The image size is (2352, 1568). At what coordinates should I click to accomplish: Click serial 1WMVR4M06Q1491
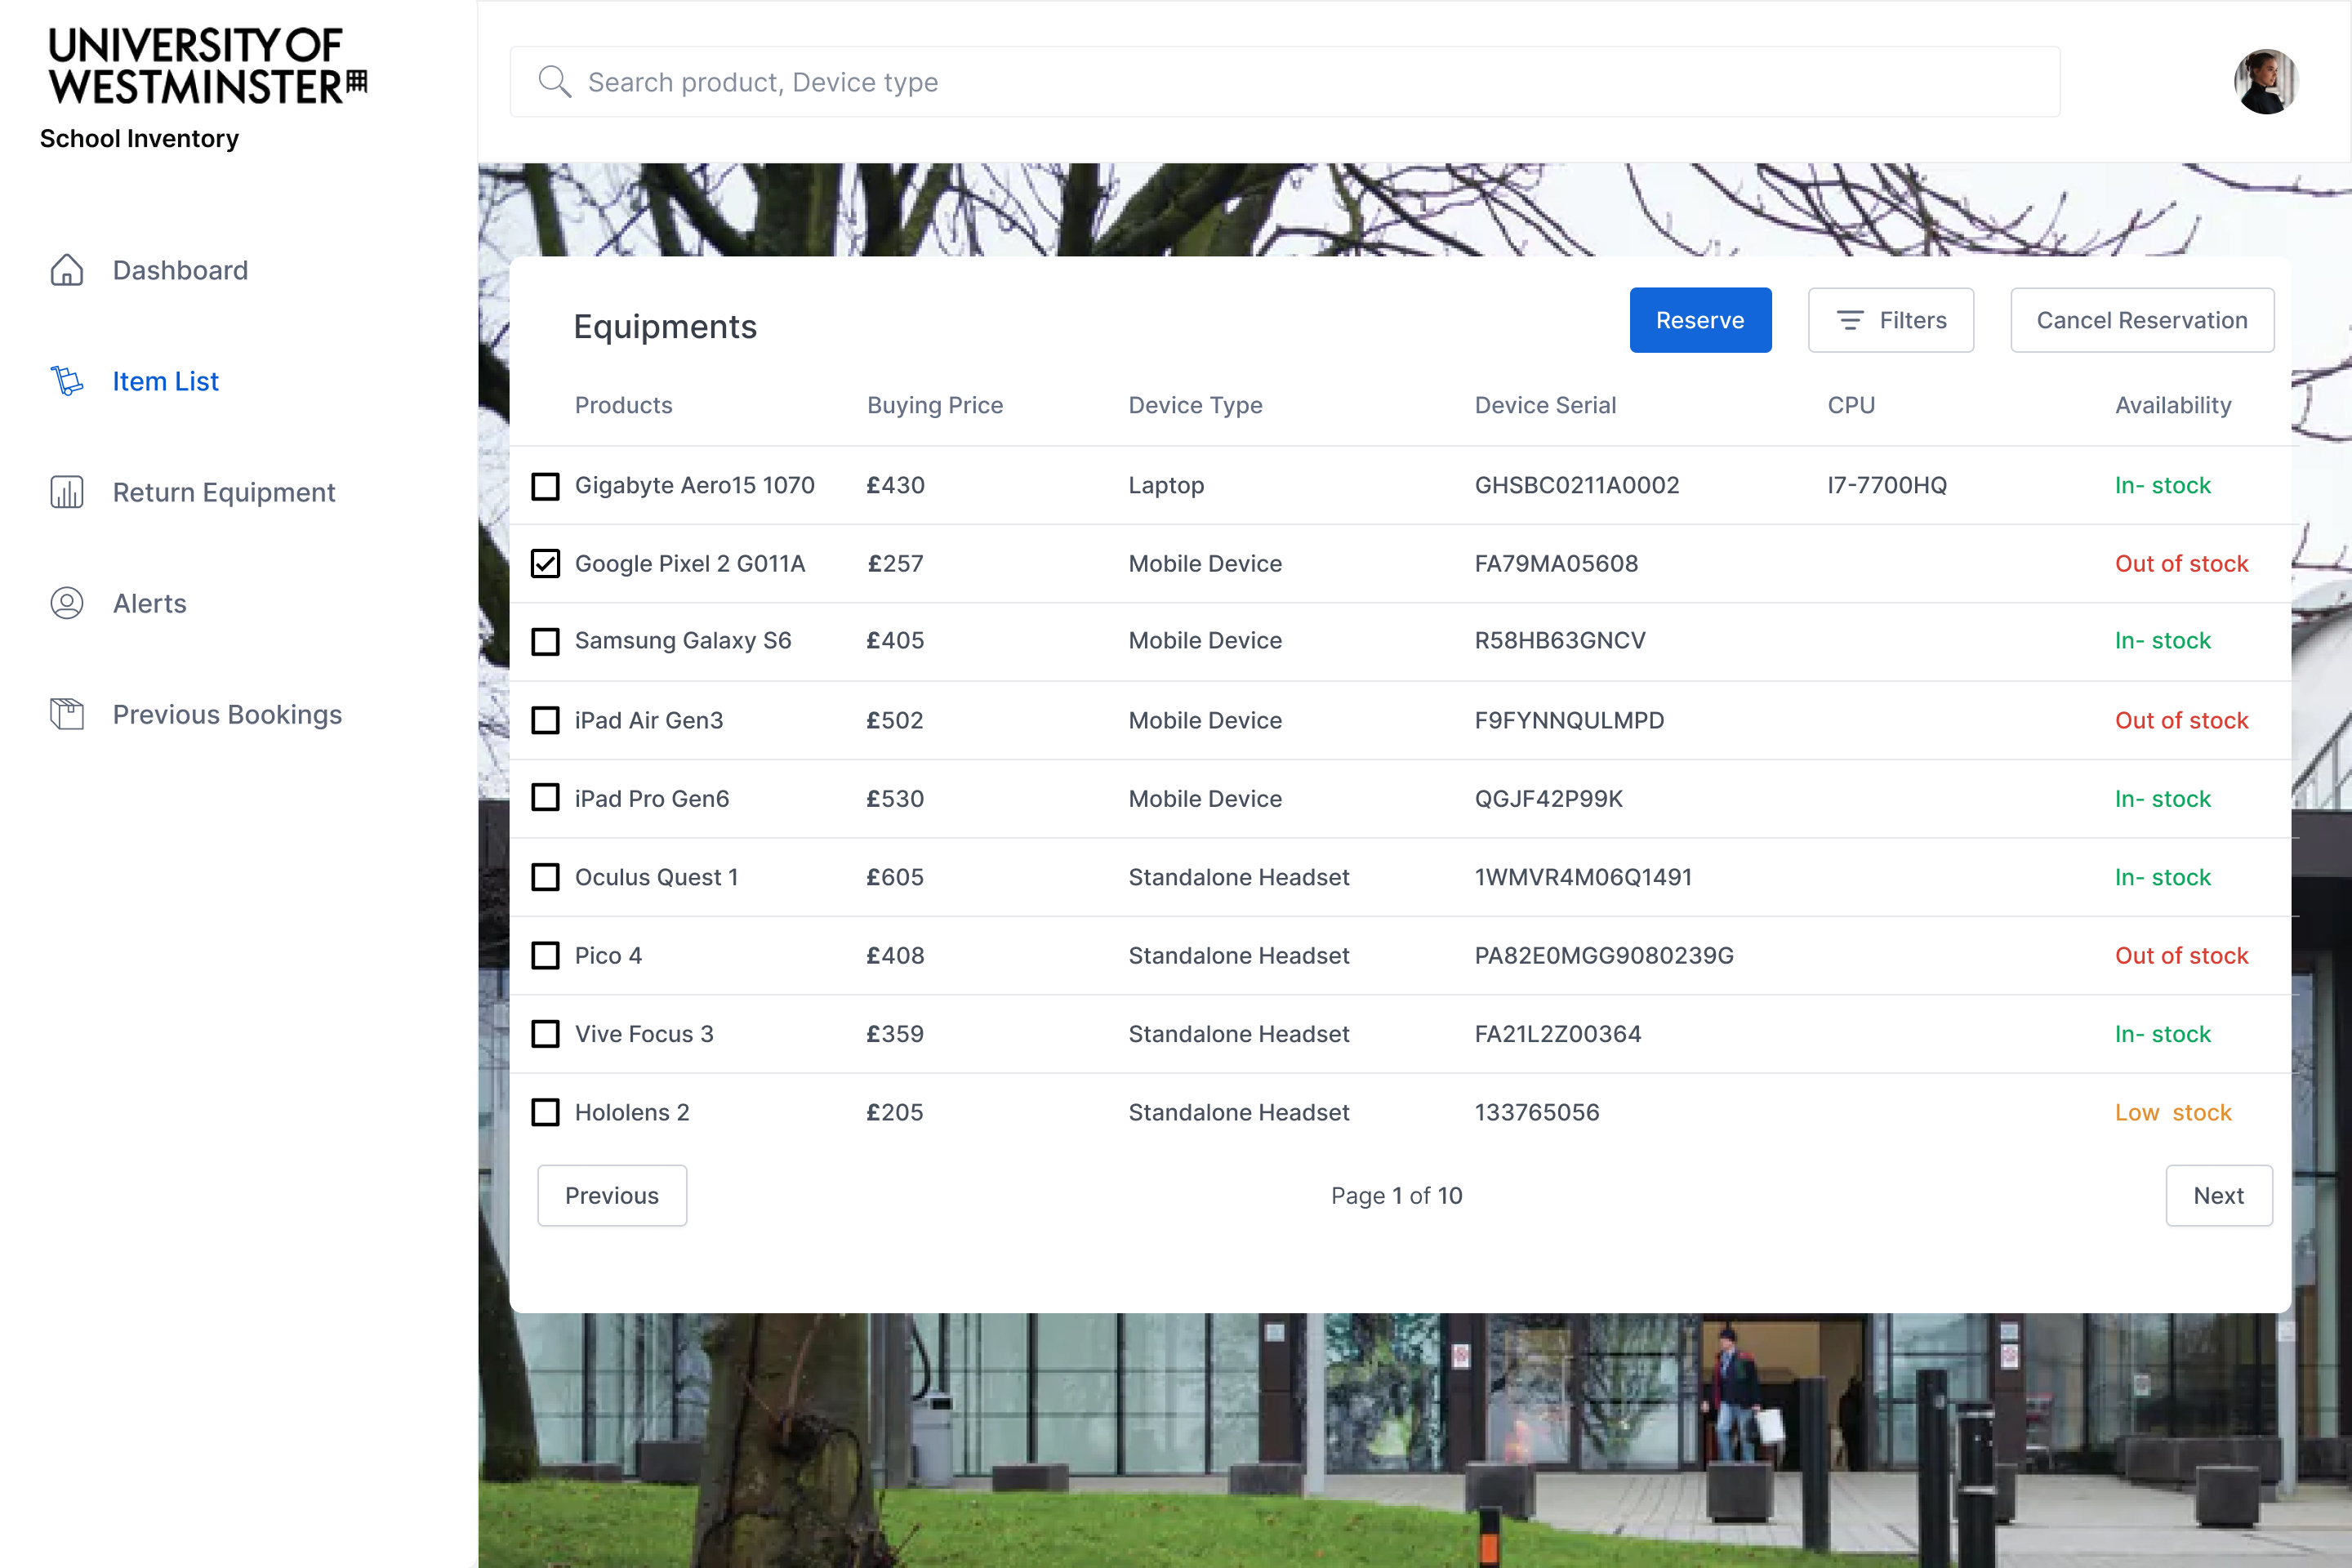click(1584, 877)
